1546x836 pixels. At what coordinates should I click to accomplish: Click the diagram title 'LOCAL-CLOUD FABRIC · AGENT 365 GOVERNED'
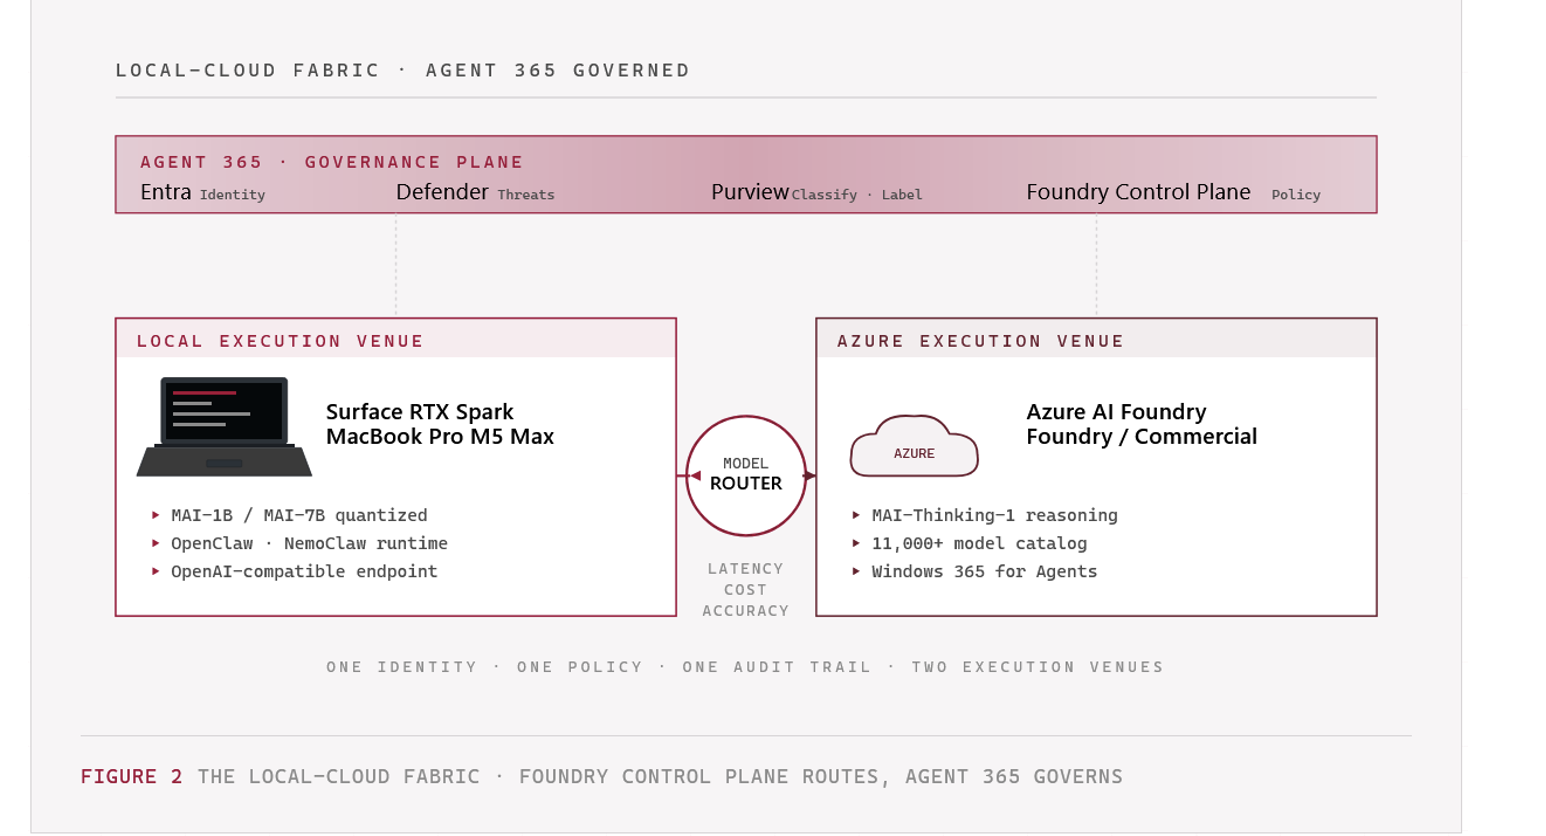[x=403, y=70]
